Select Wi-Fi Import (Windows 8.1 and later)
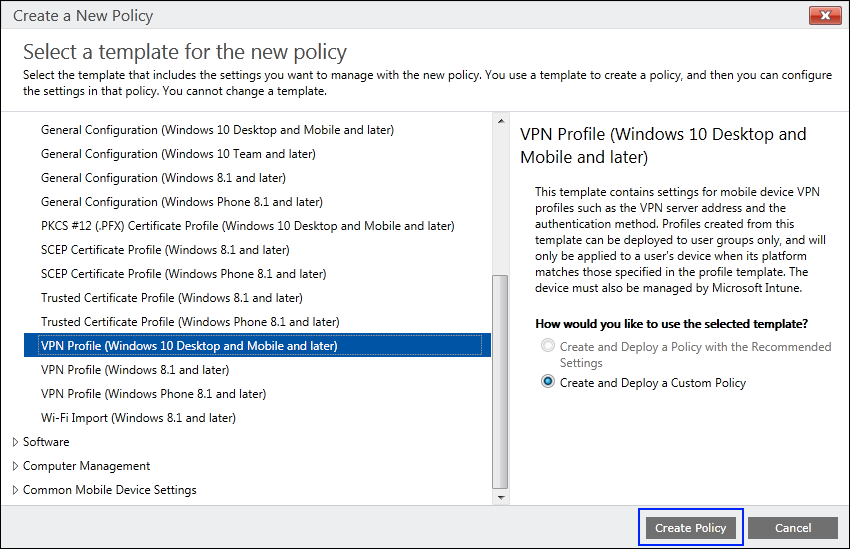Screen dimensions: 850x549 138,418
